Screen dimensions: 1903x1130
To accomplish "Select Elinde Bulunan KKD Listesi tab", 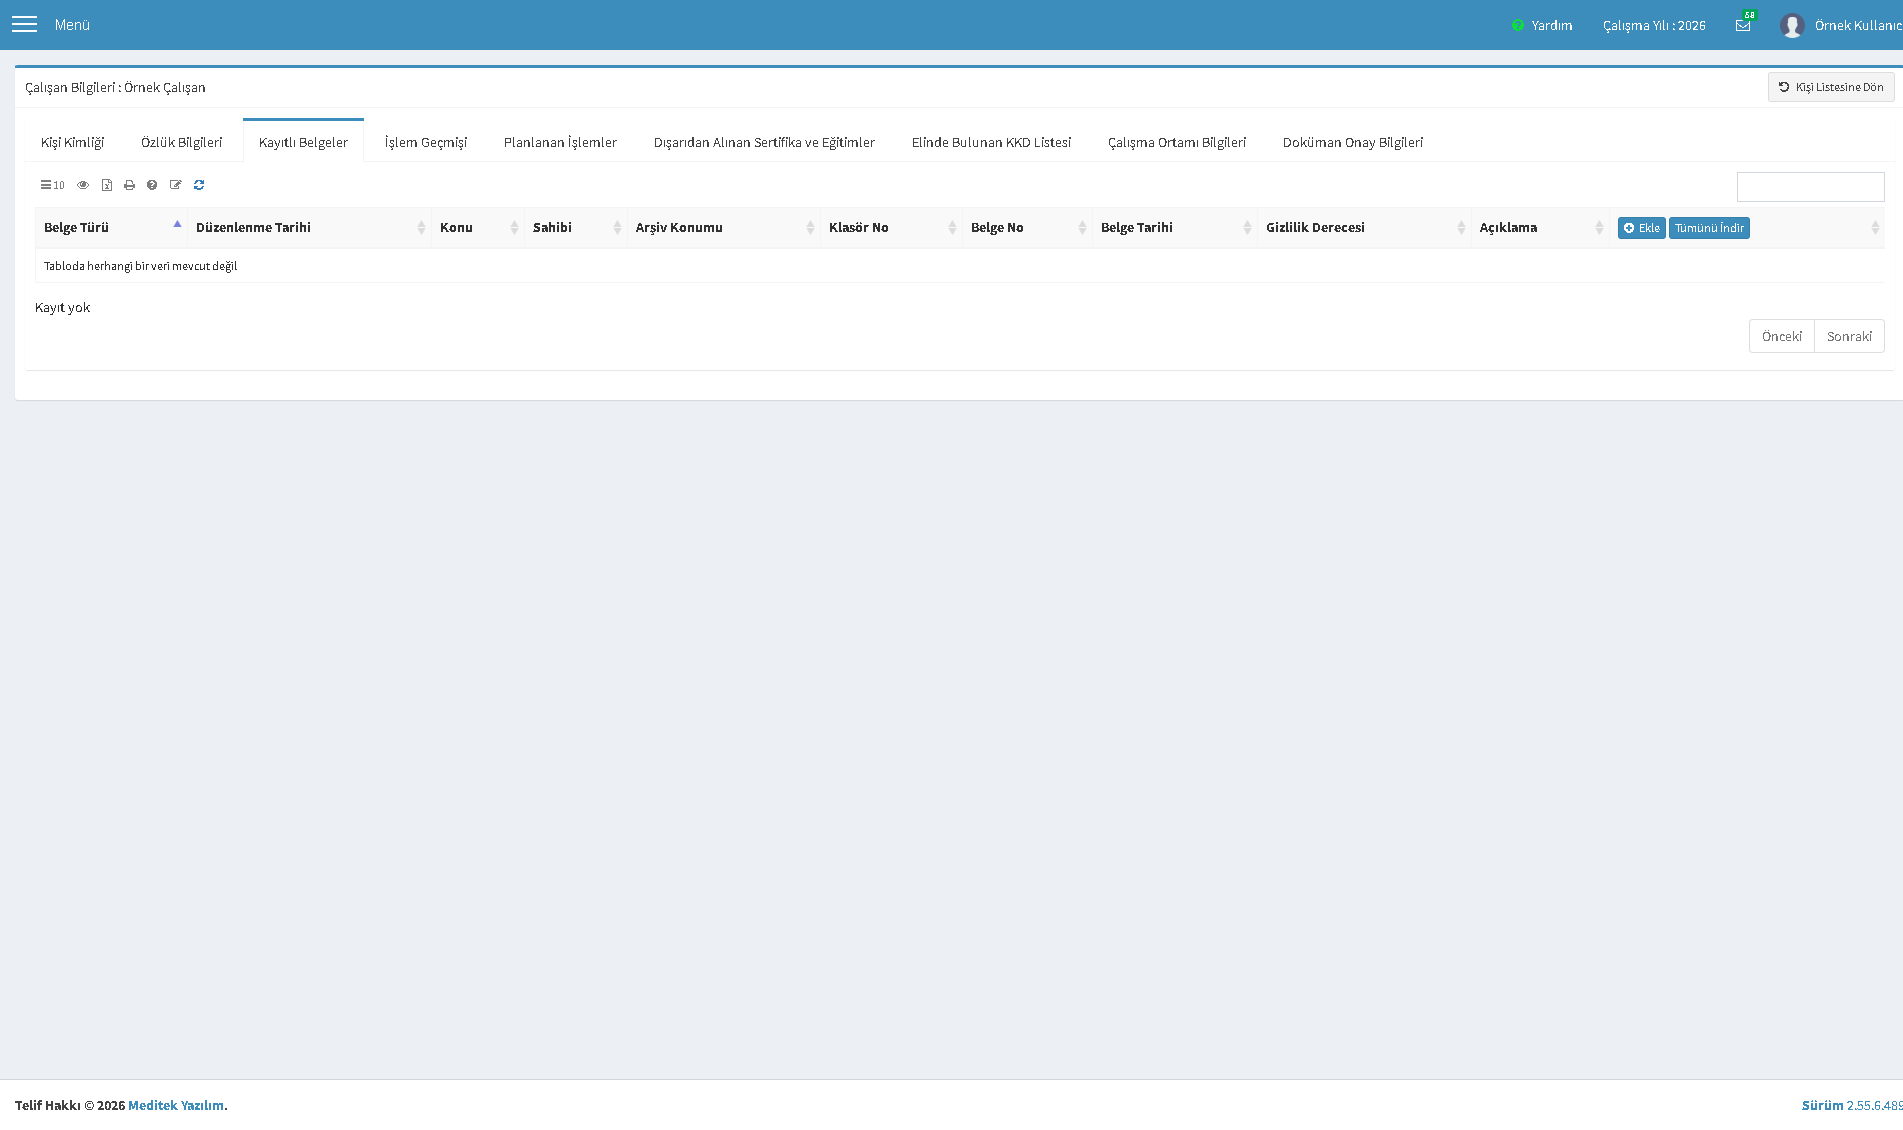I will 991,142.
